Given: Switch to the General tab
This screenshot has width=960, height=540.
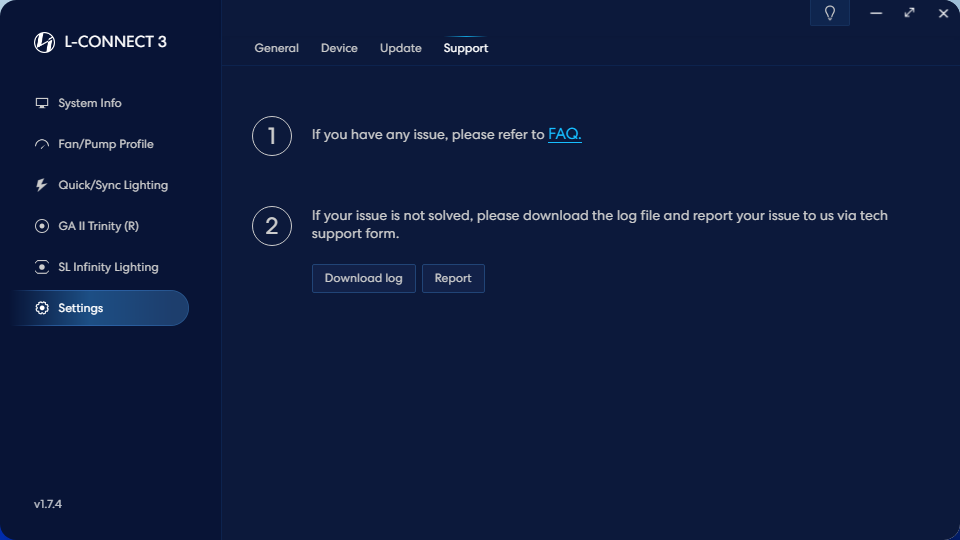Looking at the screenshot, I should coord(277,48).
